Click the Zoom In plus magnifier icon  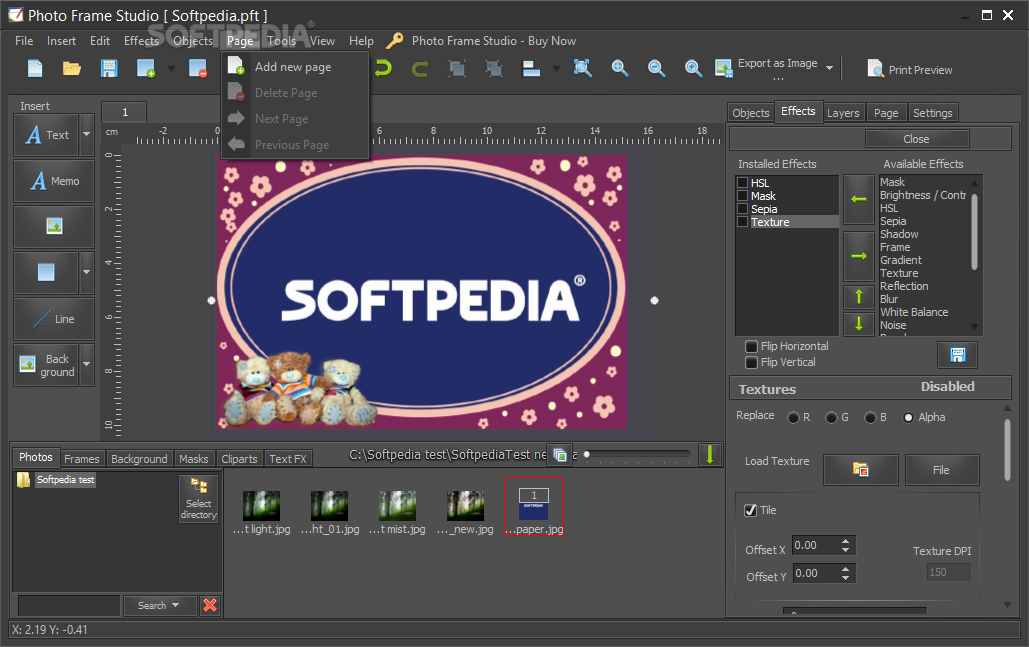(693, 68)
